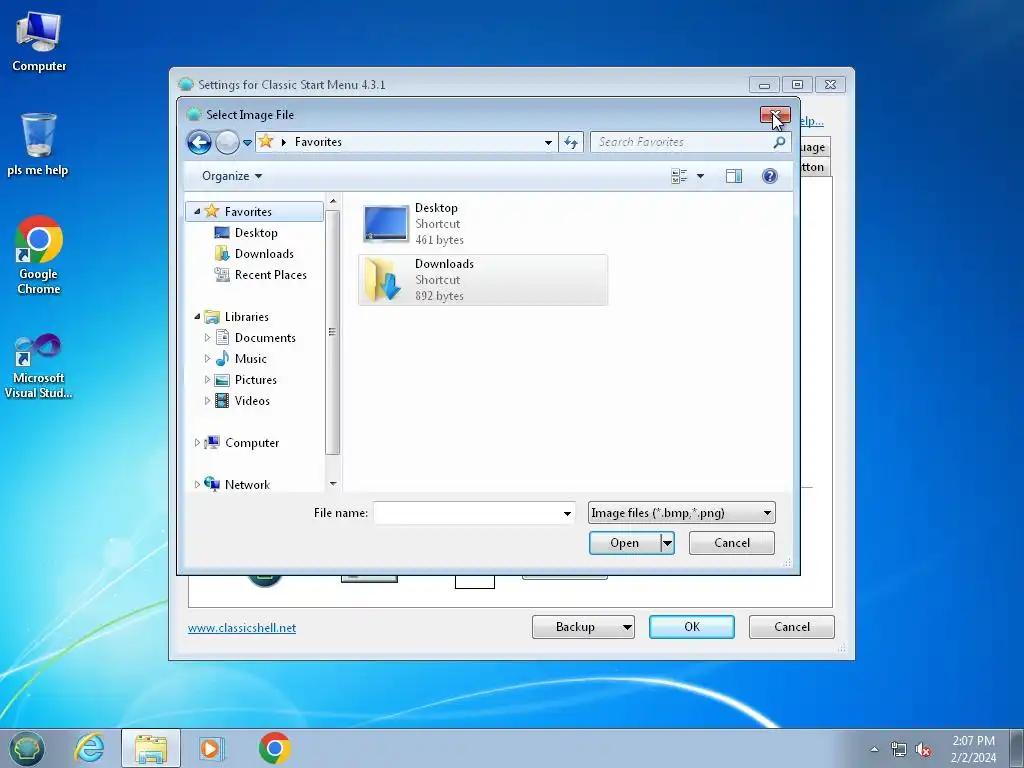Open Computer desktop icon
The width and height of the screenshot is (1024, 768).
click(39, 42)
